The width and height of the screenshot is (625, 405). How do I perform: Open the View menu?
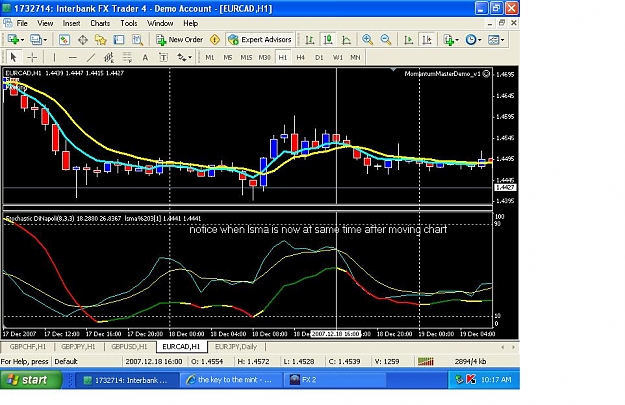(45, 23)
